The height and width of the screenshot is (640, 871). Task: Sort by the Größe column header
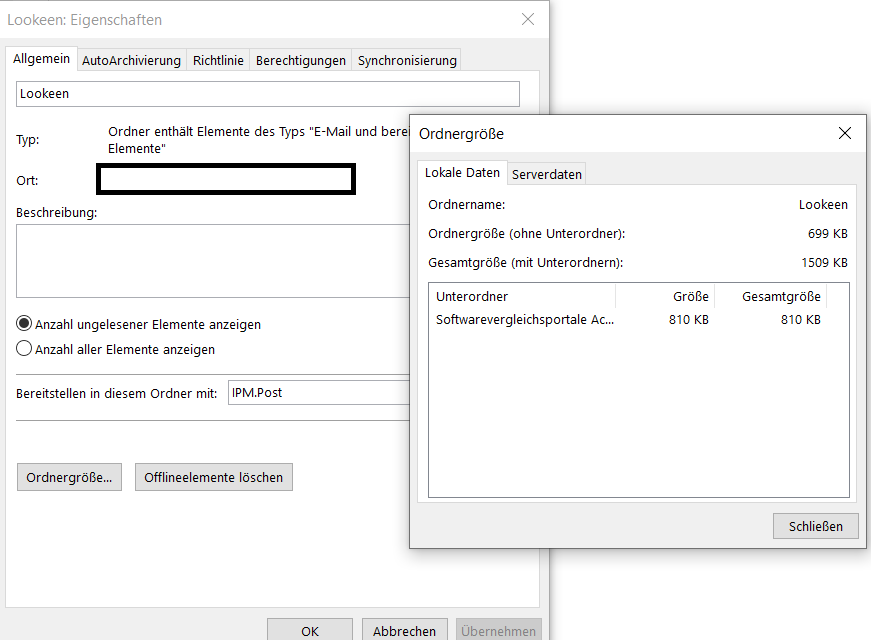coord(665,296)
